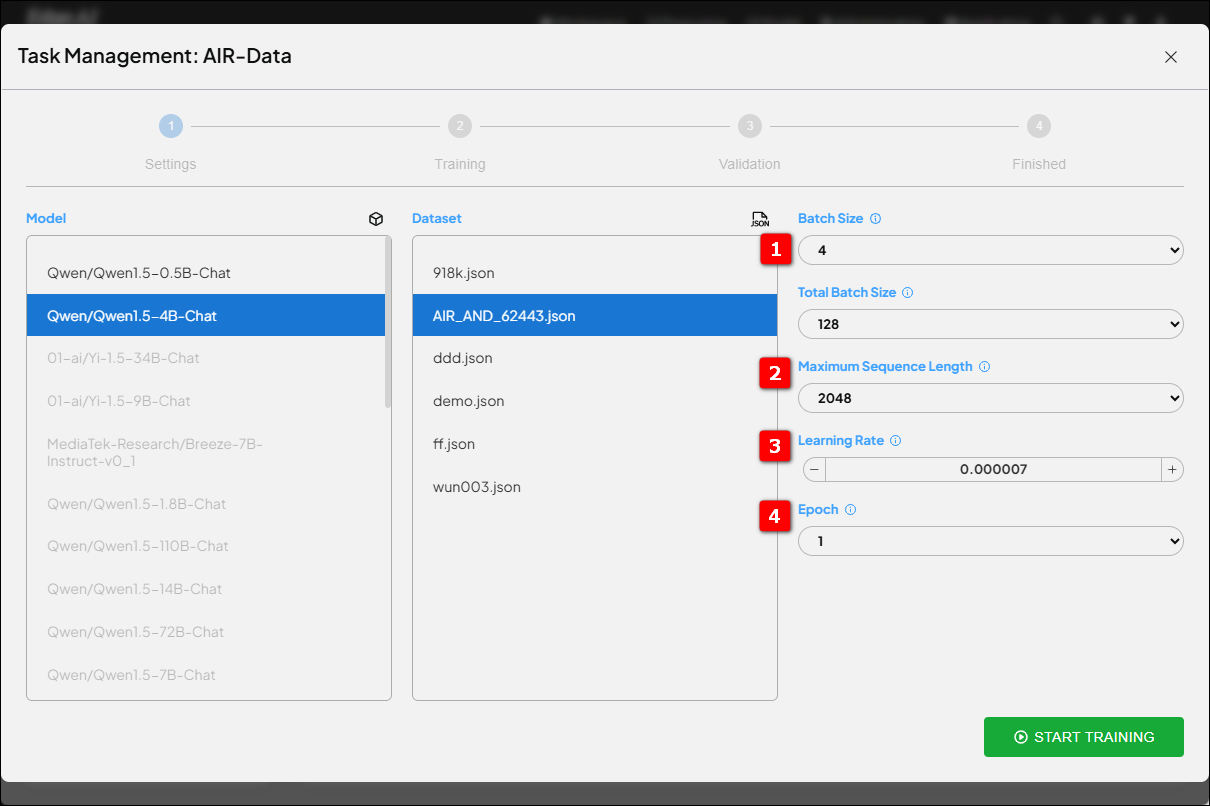This screenshot has height=806, width=1210.
Task: Expand the Maximum Sequence Length dropdown
Action: pyautogui.click(x=990, y=398)
